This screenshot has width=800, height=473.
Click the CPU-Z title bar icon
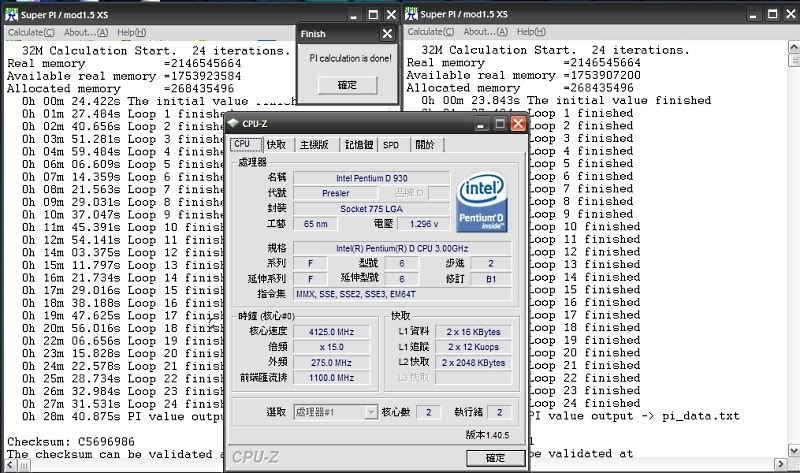(234, 123)
